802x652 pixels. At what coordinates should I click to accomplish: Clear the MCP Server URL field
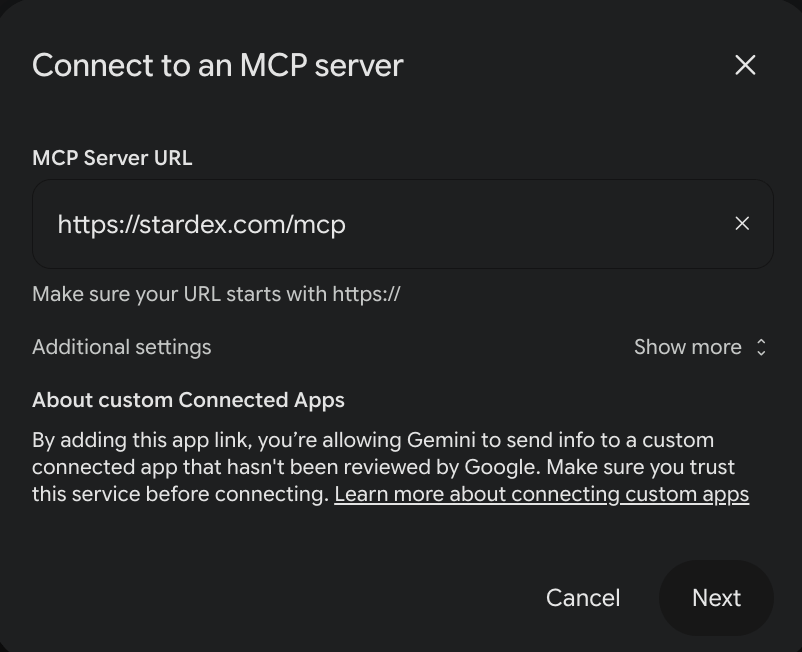pyautogui.click(x=742, y=223)
